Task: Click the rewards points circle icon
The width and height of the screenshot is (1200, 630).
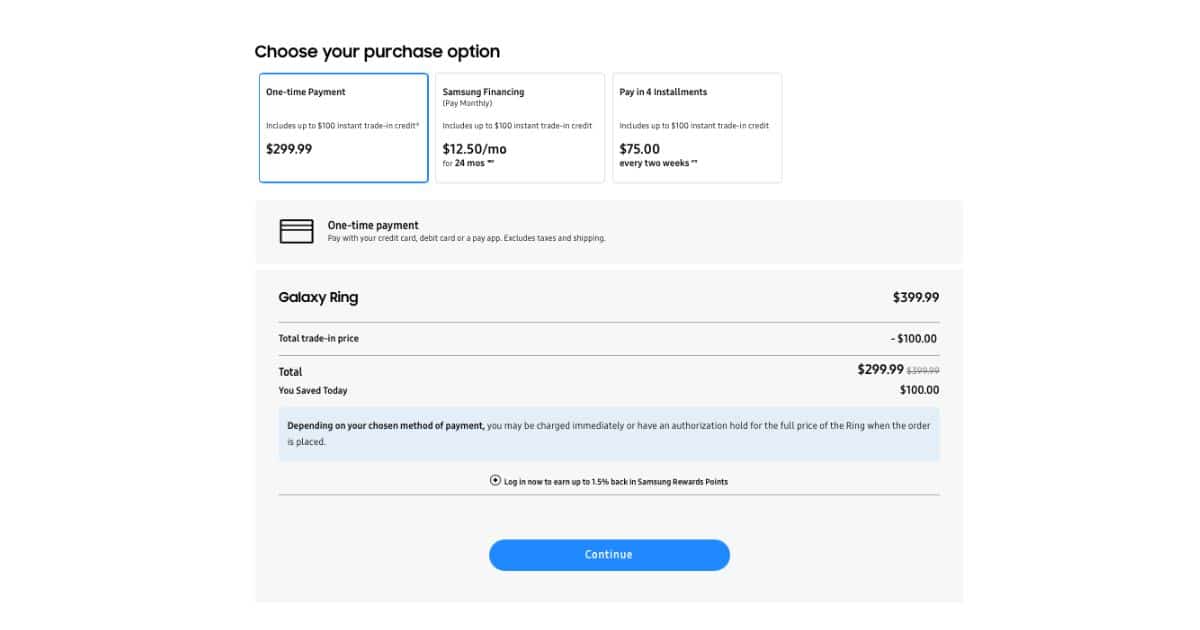Action: (495, 481)
